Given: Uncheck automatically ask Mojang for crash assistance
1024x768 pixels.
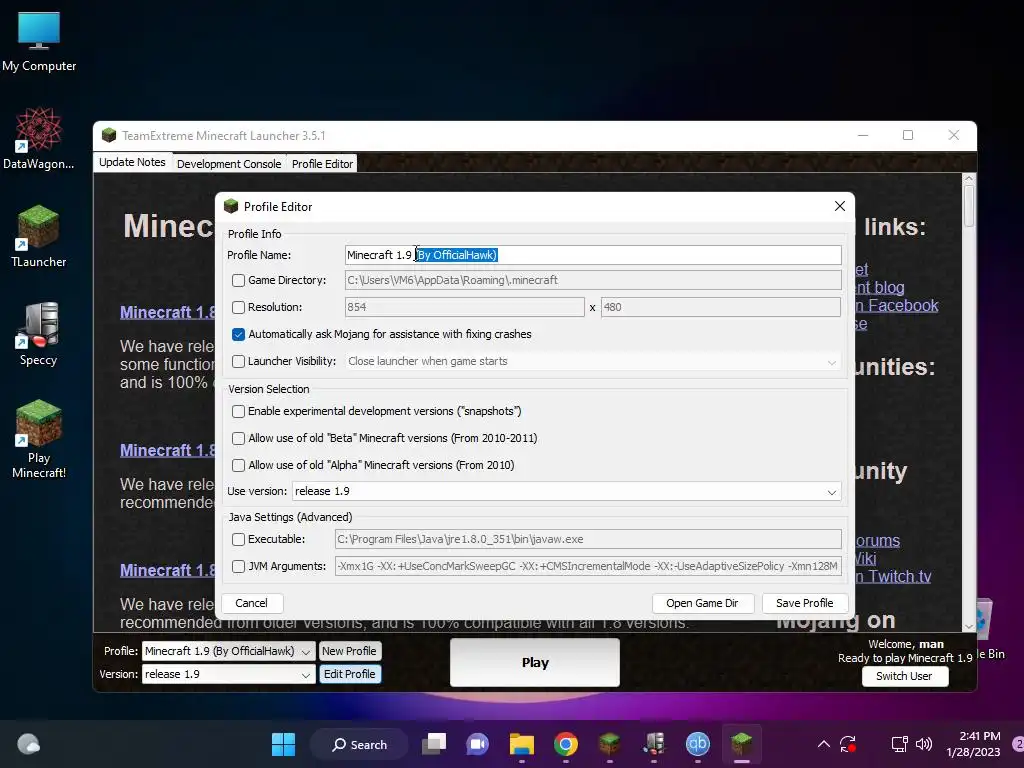Looking at the screenshot, I should pos(238,334).
